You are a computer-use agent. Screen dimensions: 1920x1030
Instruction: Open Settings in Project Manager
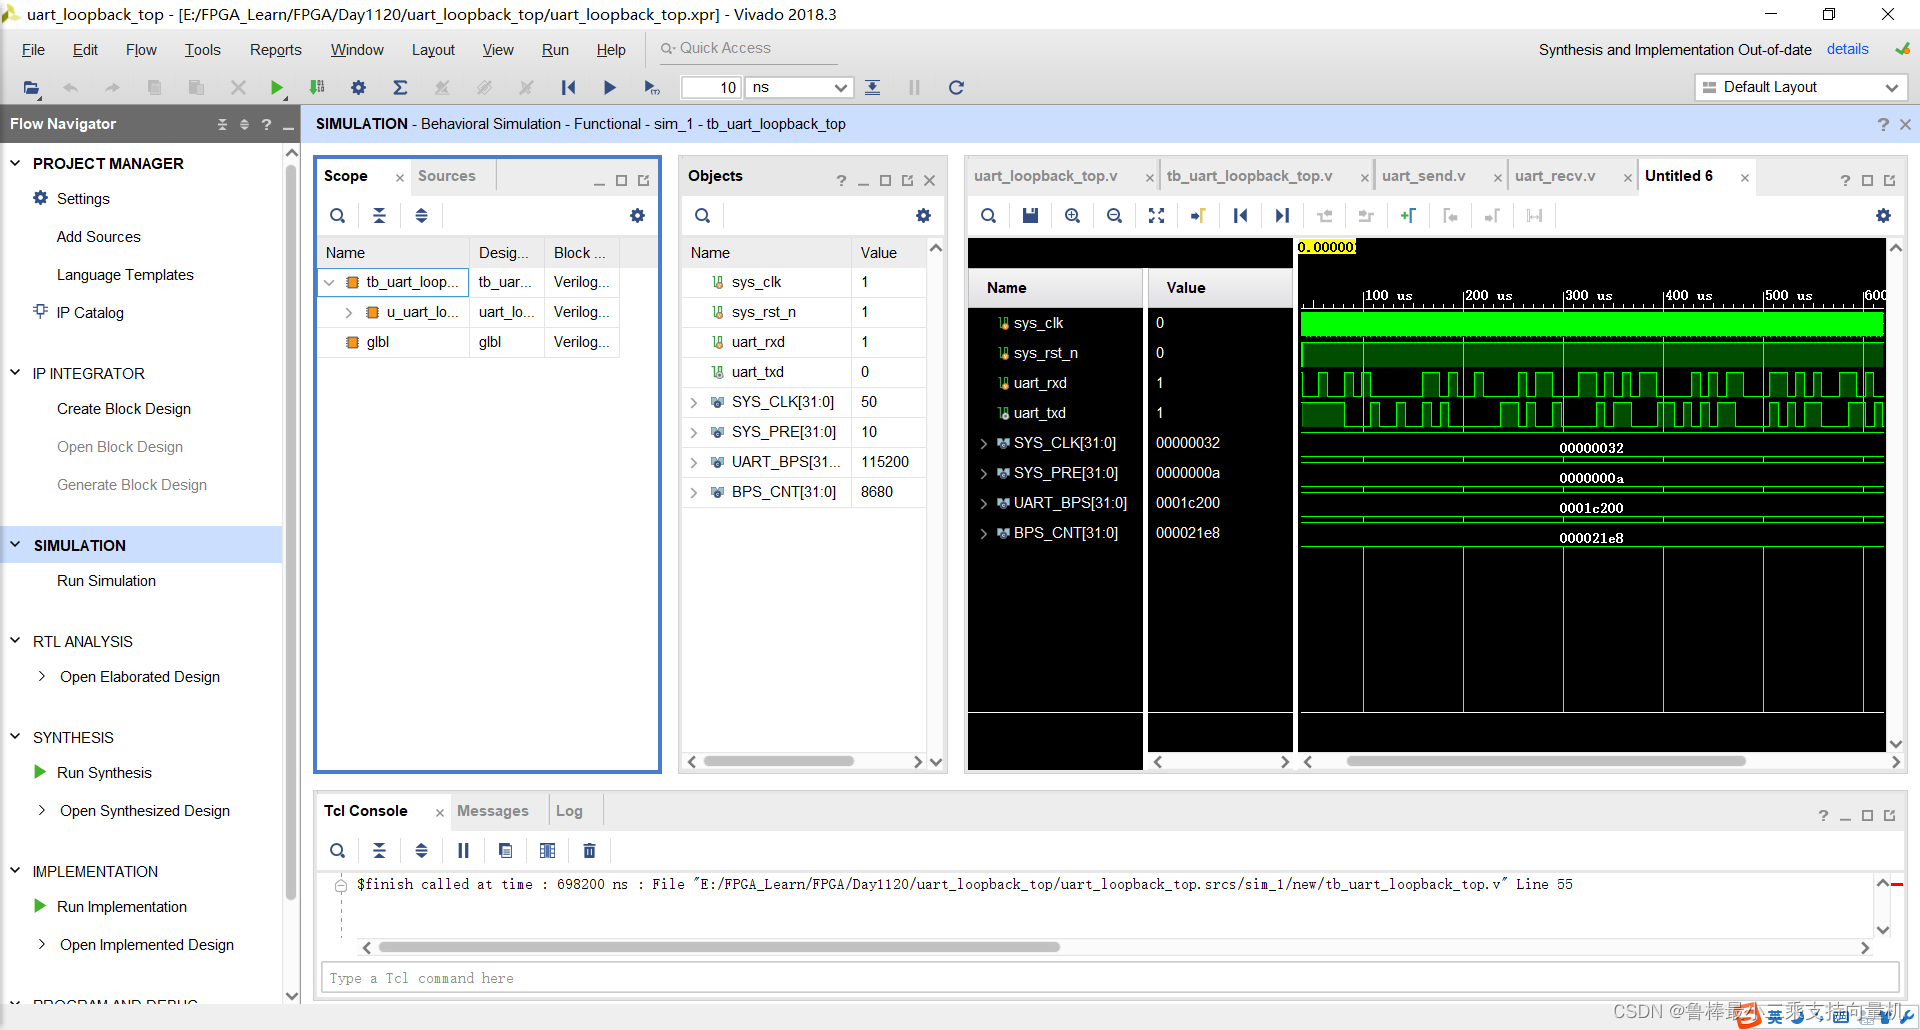coord(83,199)
